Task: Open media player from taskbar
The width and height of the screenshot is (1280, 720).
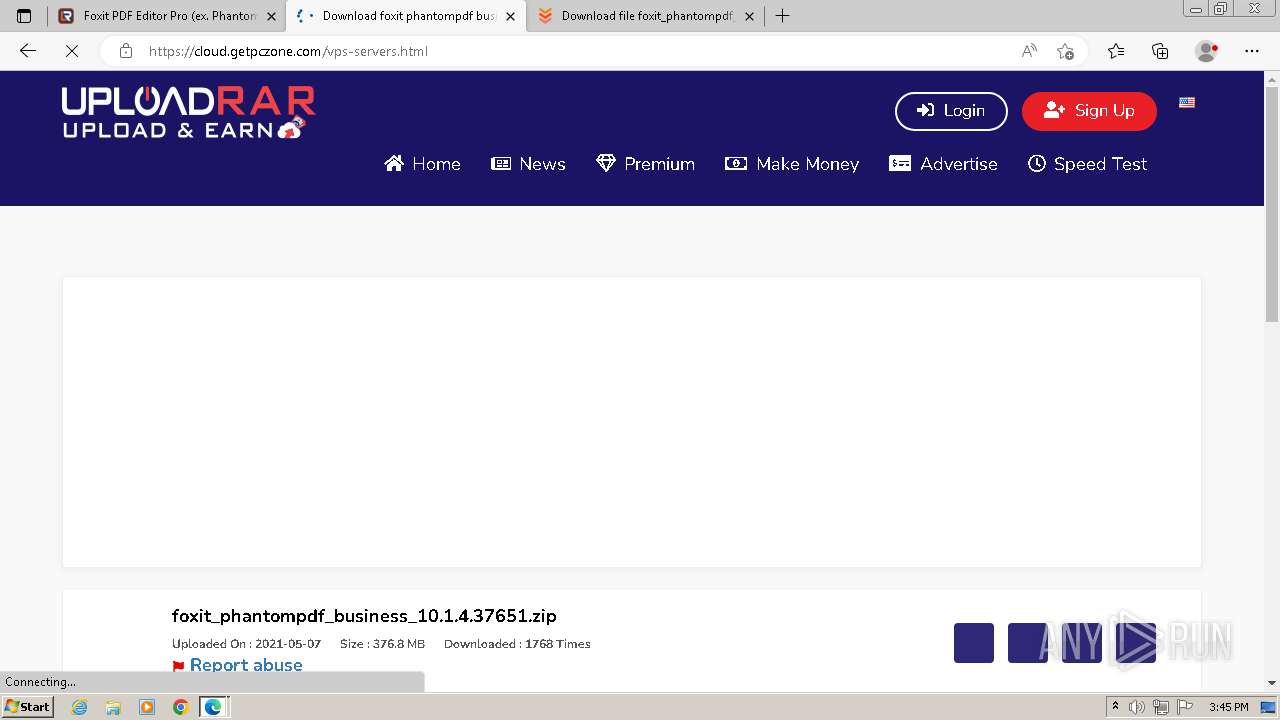Action: tap(147, 707)
